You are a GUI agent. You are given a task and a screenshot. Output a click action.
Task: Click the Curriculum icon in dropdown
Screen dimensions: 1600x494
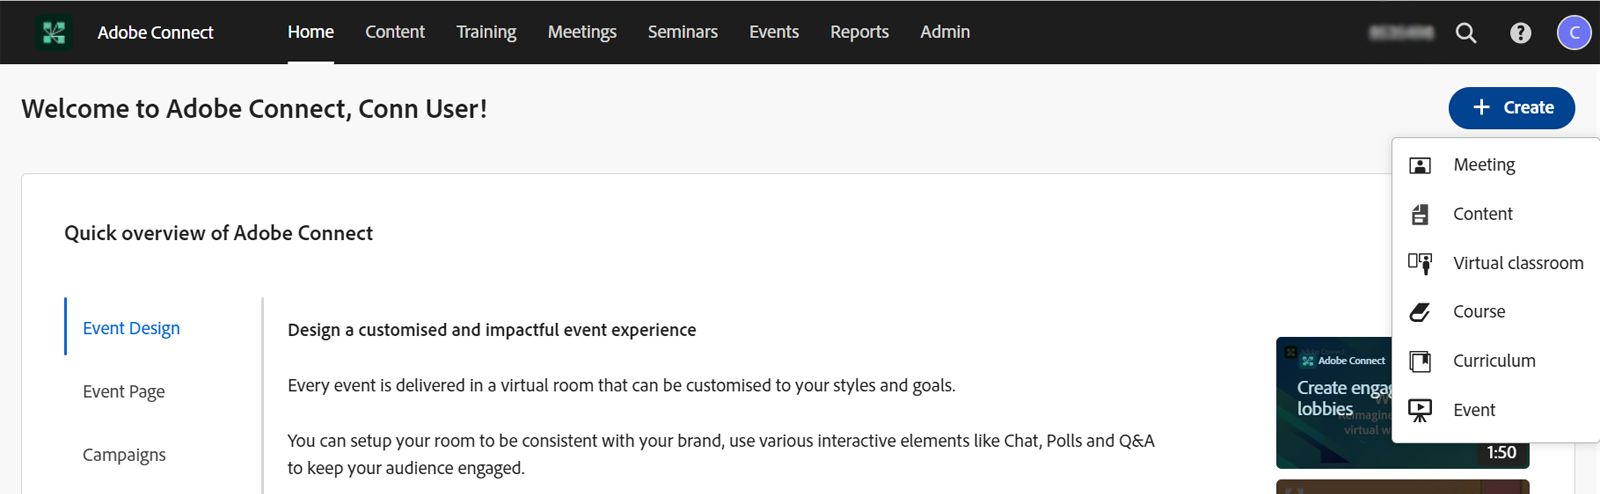[x=1420, y=361]
